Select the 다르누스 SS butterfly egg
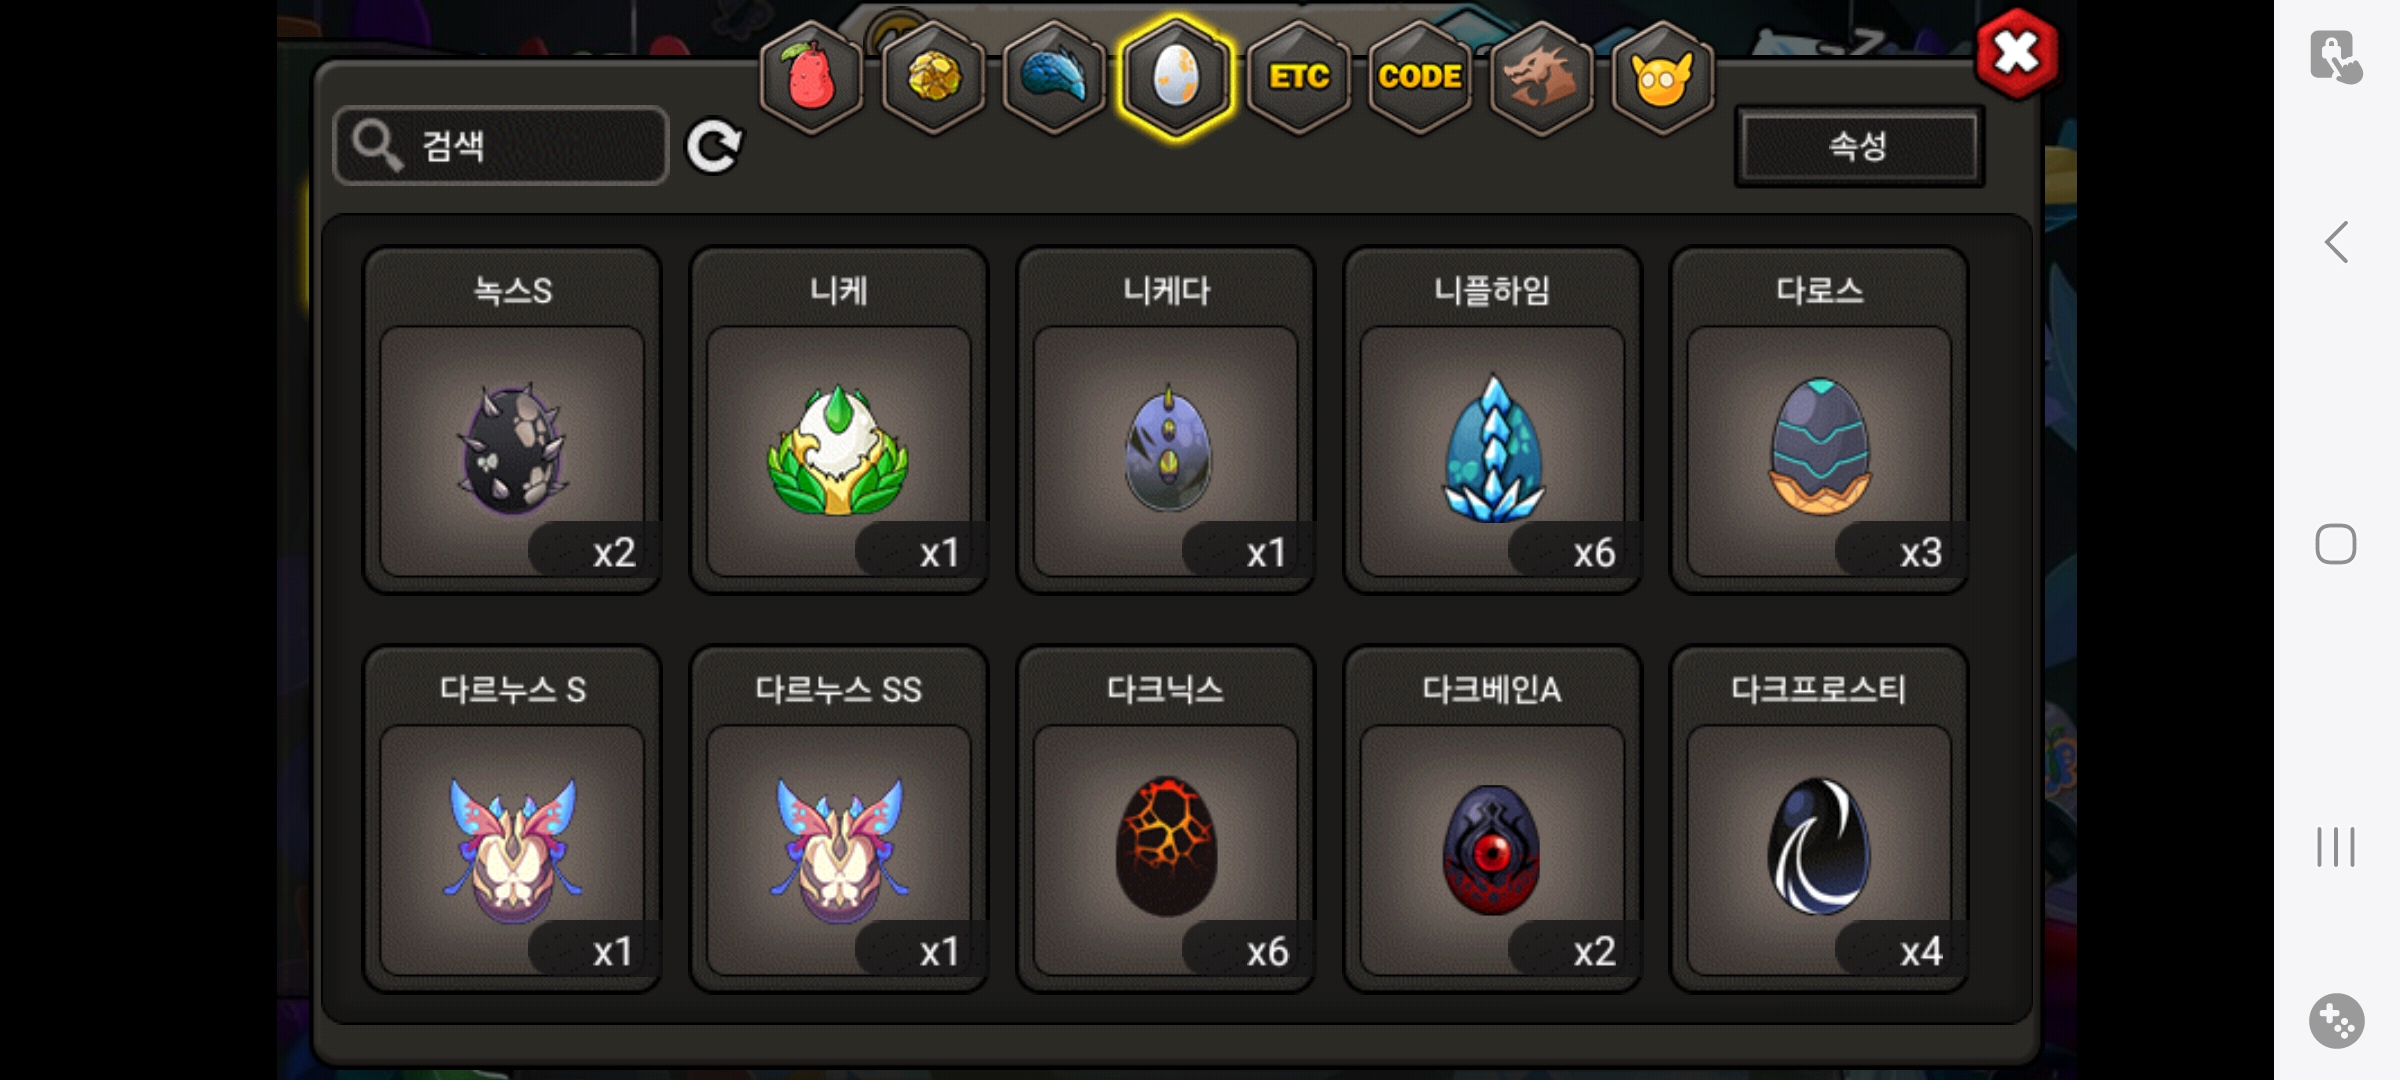 click(839, 819)
